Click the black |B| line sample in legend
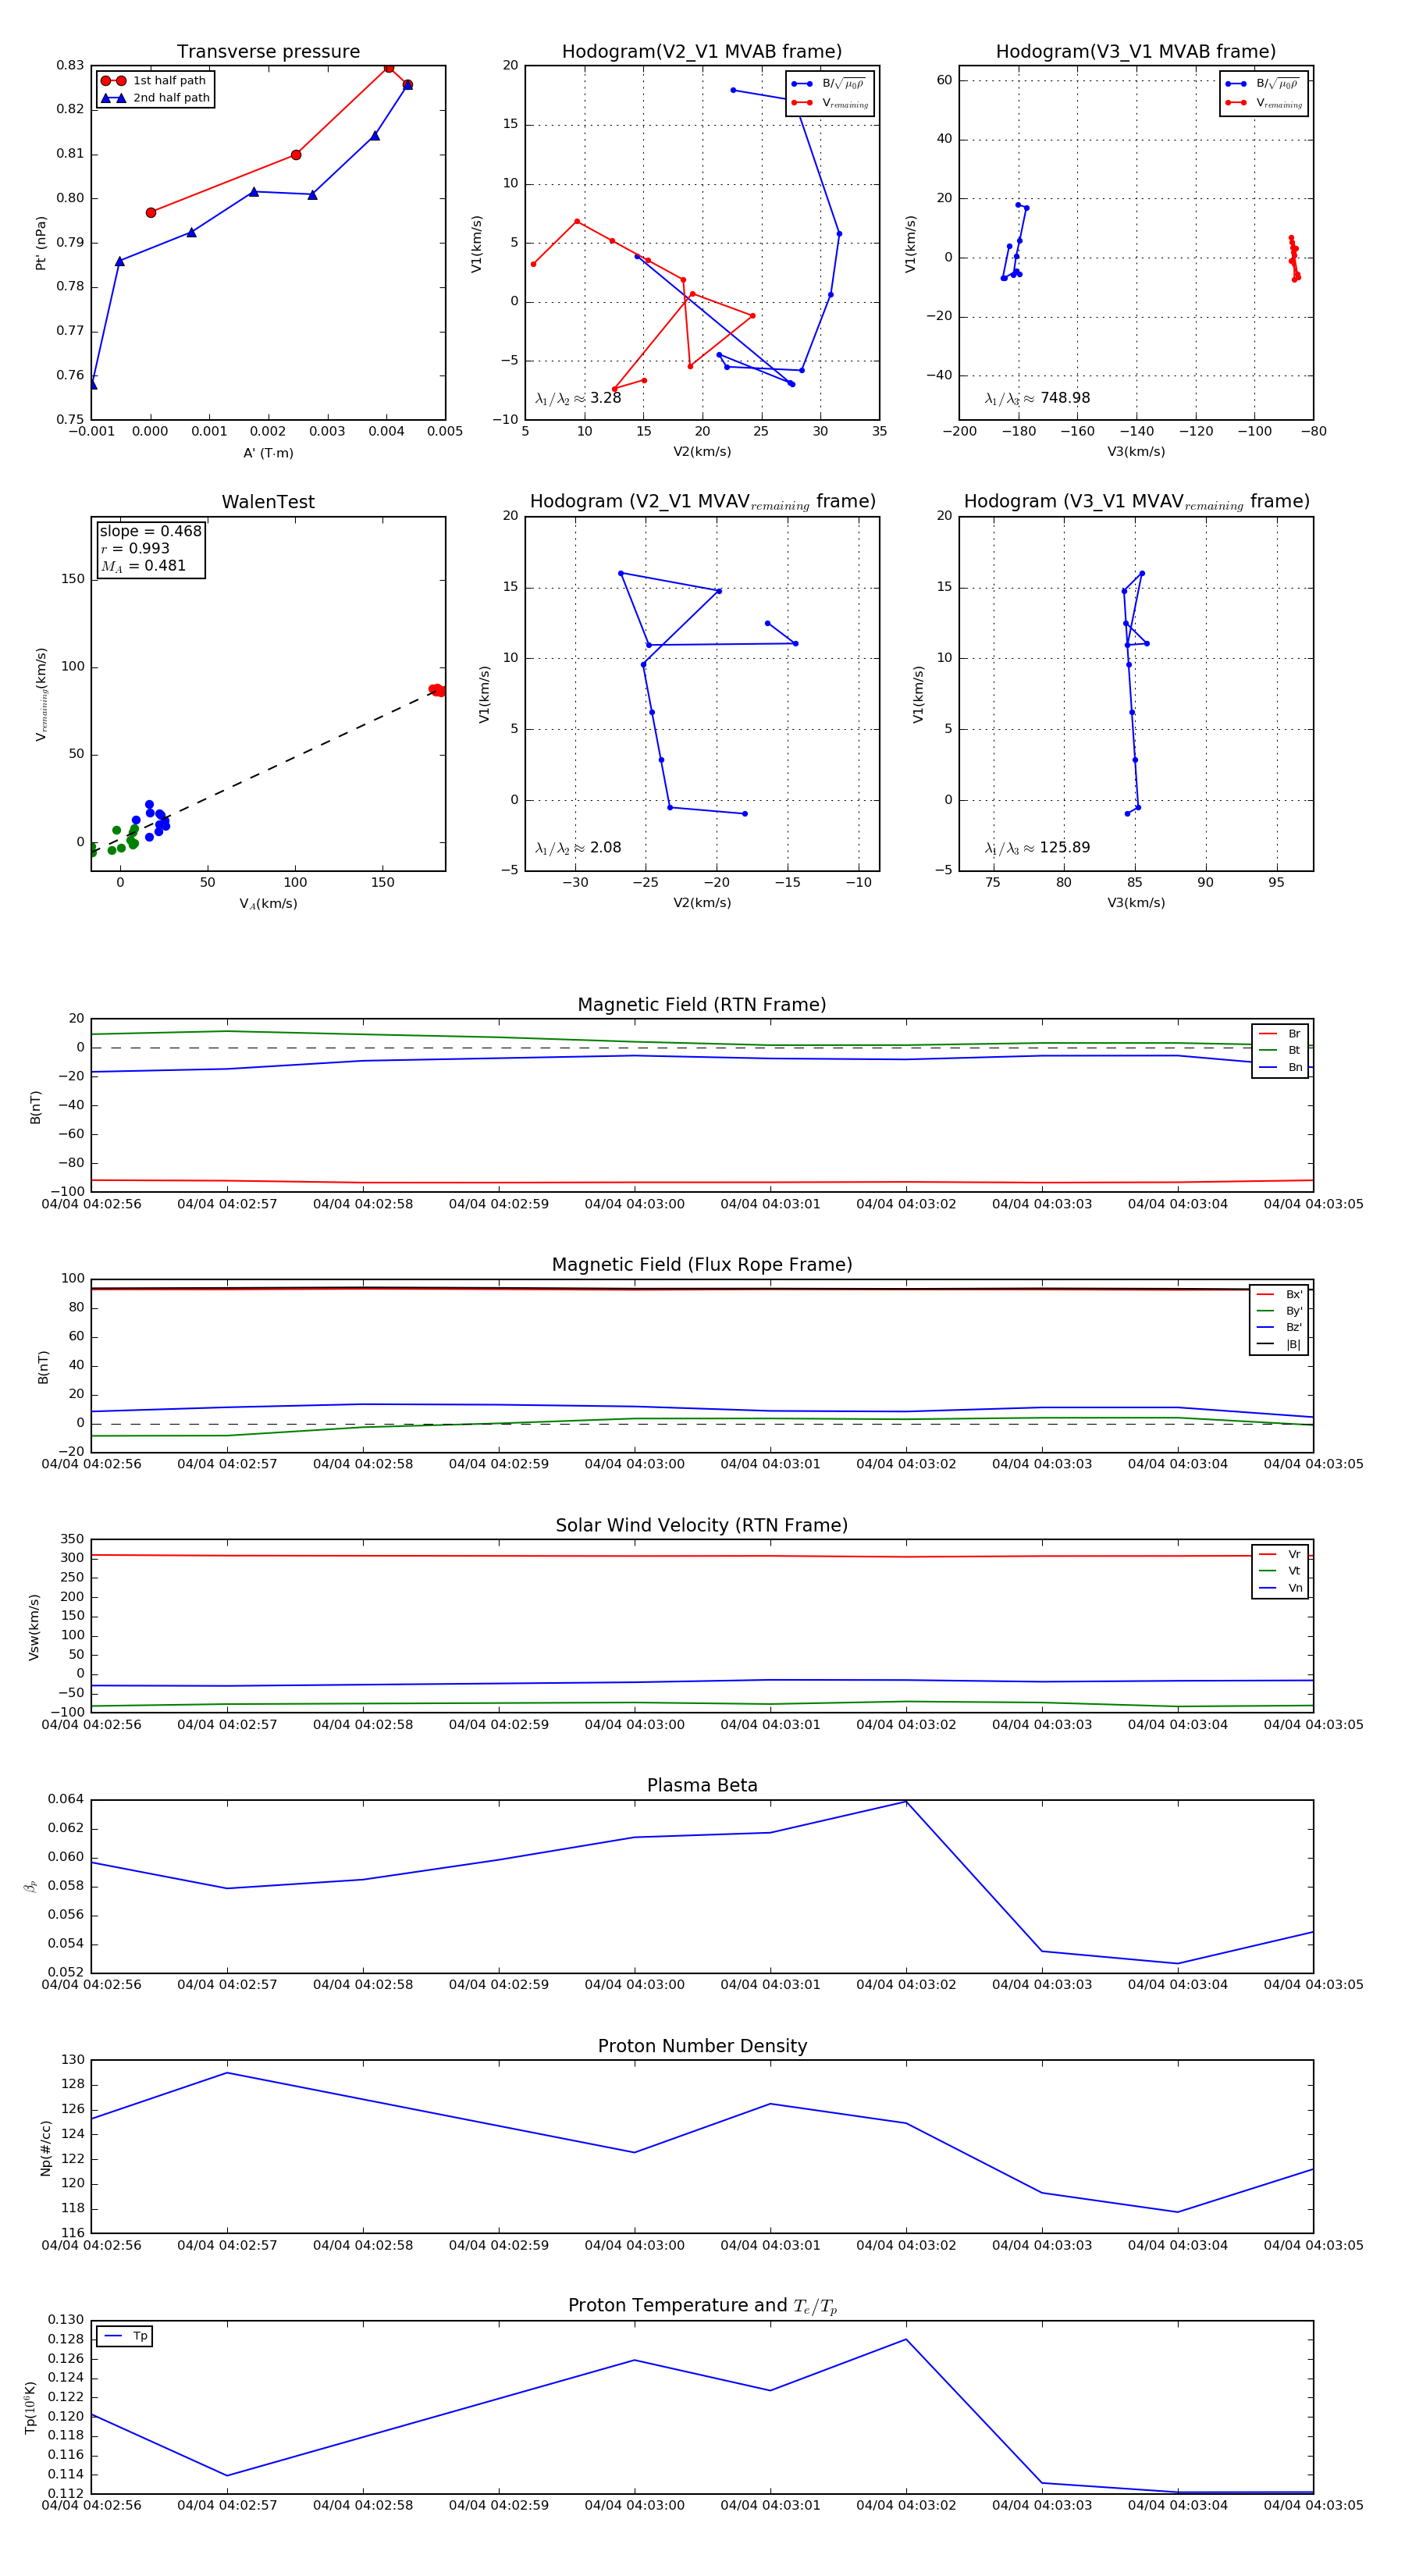The image size is (1405, 2576). pos(1265,1344)
